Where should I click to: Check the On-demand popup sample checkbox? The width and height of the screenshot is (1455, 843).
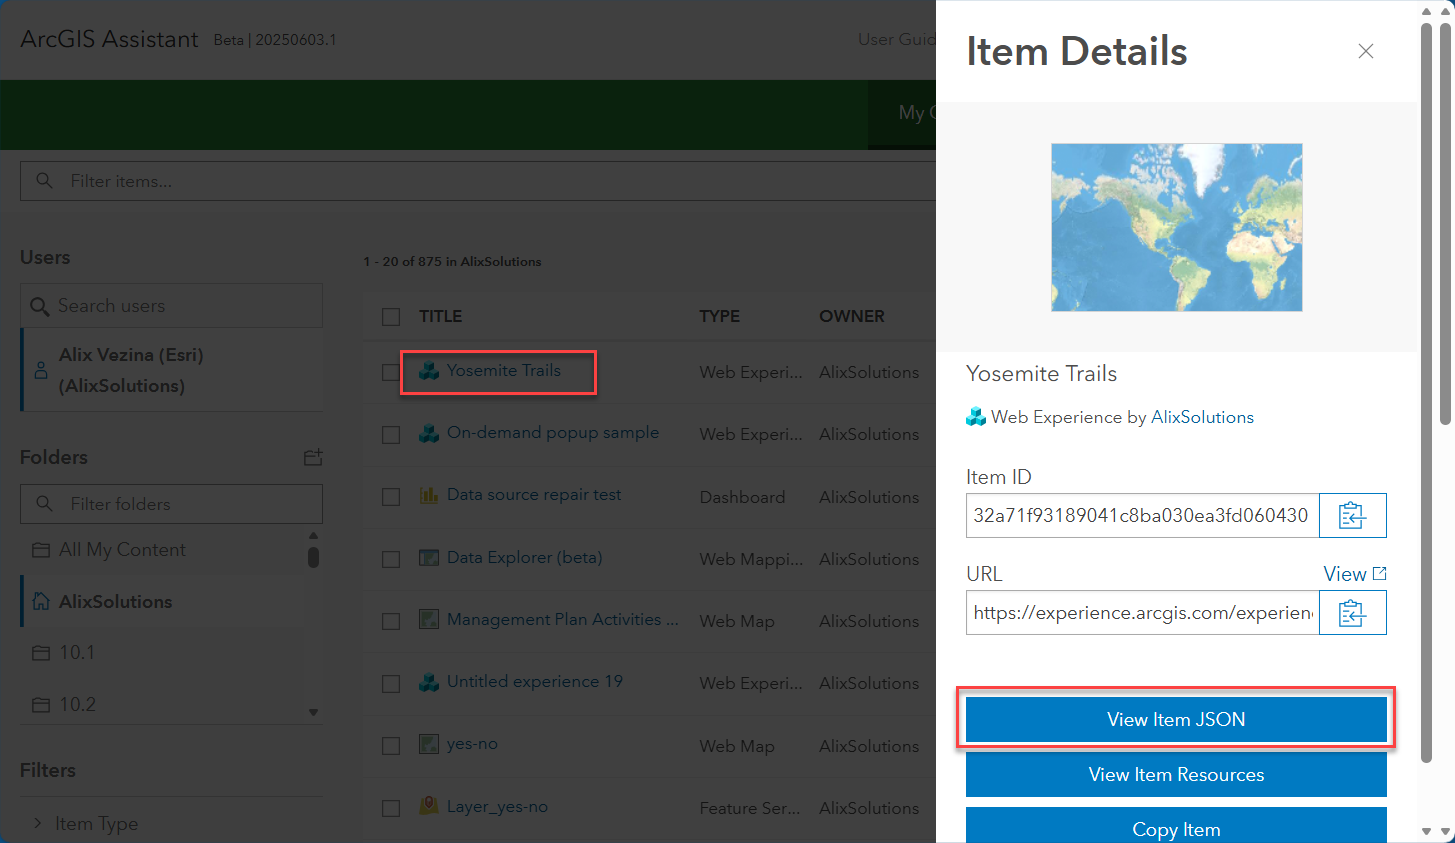tap(391, 435)
